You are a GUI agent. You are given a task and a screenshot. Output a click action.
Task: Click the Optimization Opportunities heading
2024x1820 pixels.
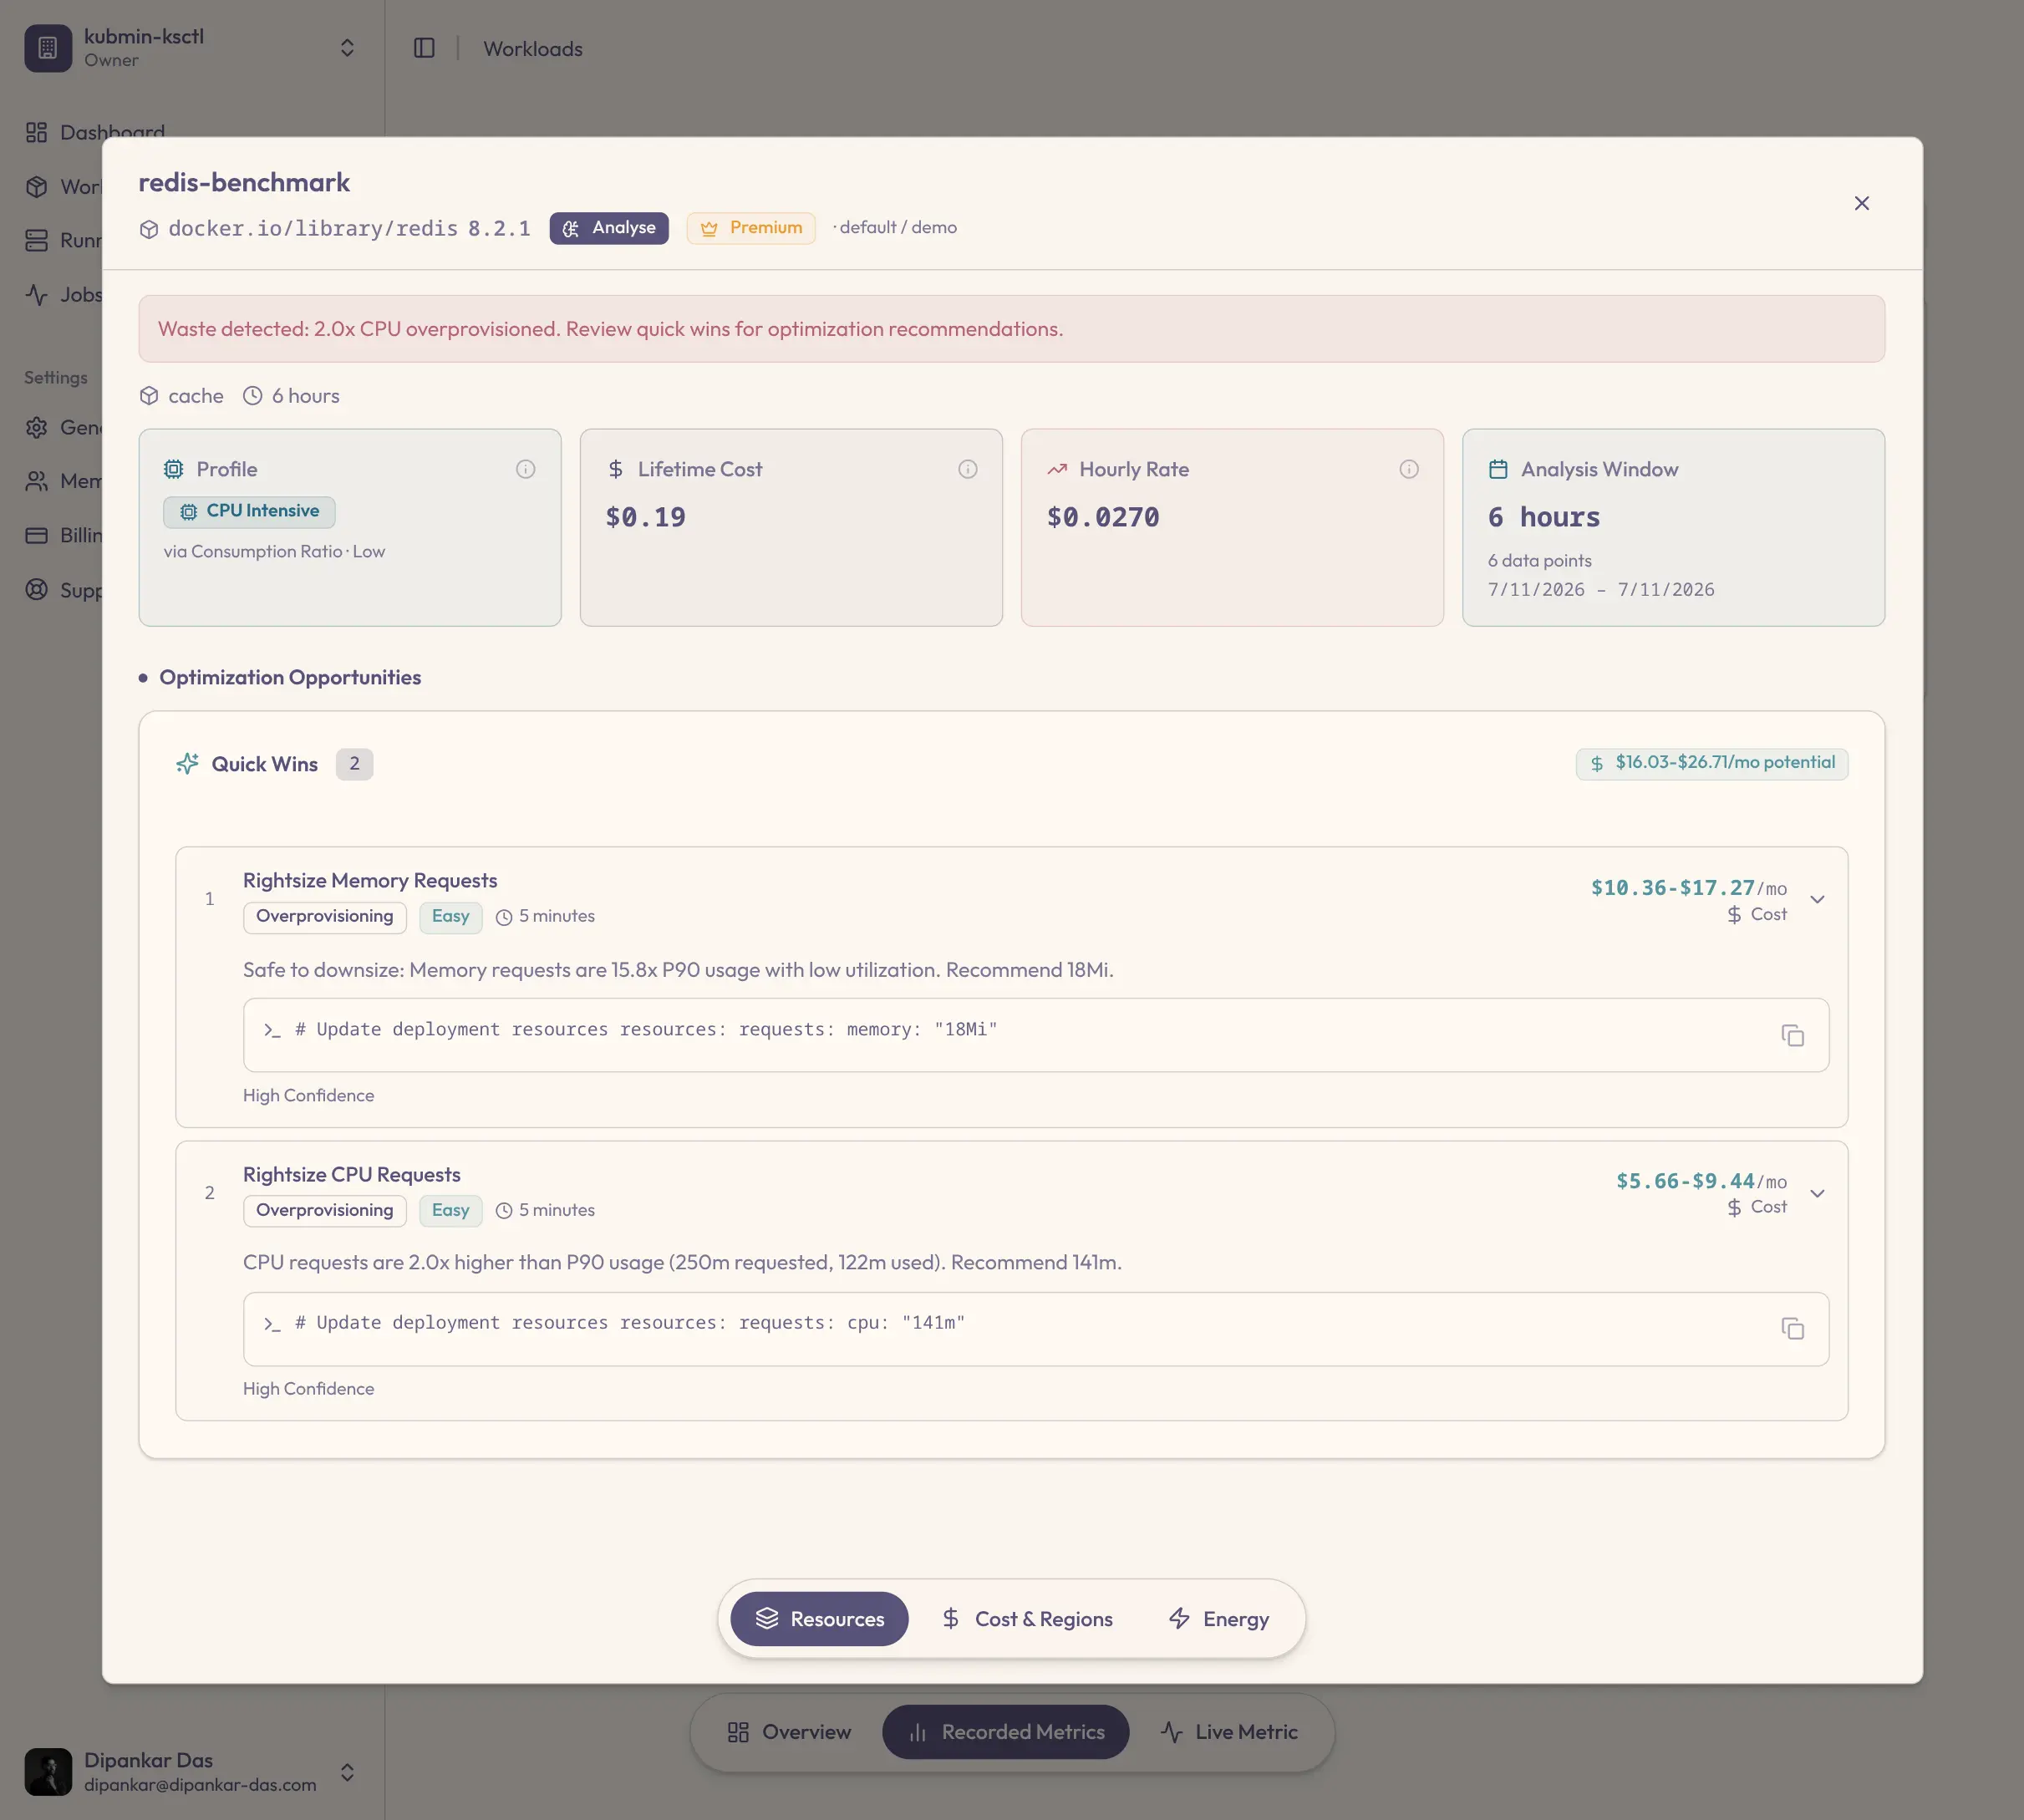[290, 678]
